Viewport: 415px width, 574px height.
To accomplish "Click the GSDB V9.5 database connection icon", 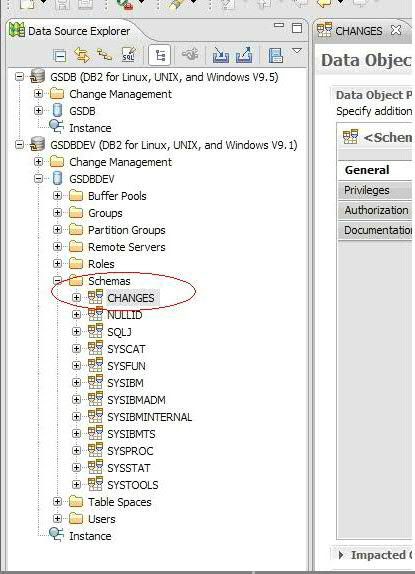I will point(37,76).
